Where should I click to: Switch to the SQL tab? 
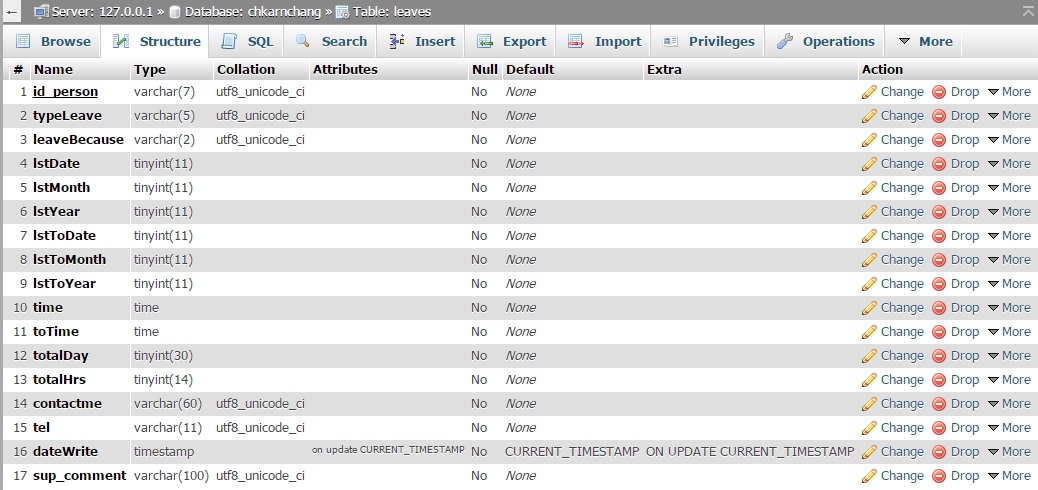pos(247,42)
